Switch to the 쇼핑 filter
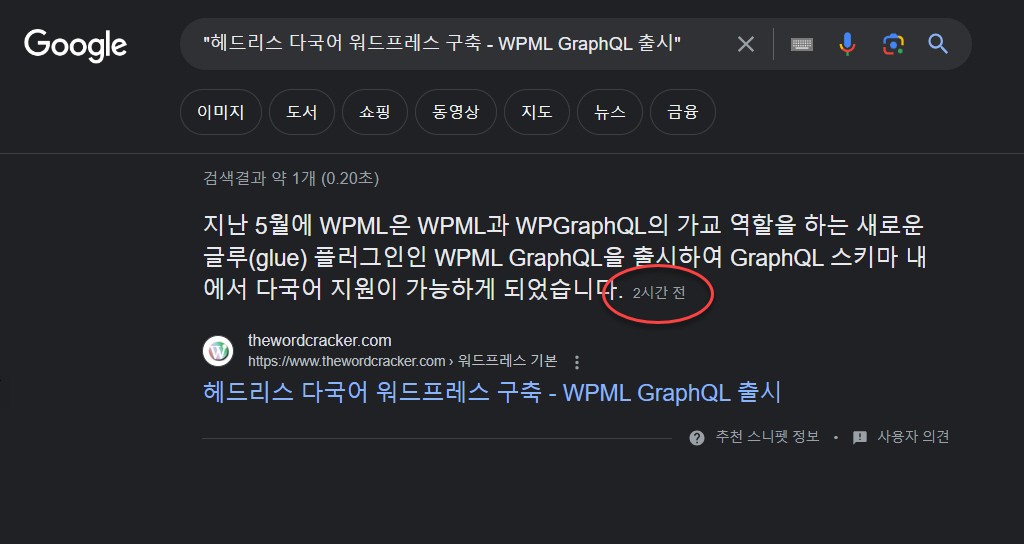 tap(375, 112)
